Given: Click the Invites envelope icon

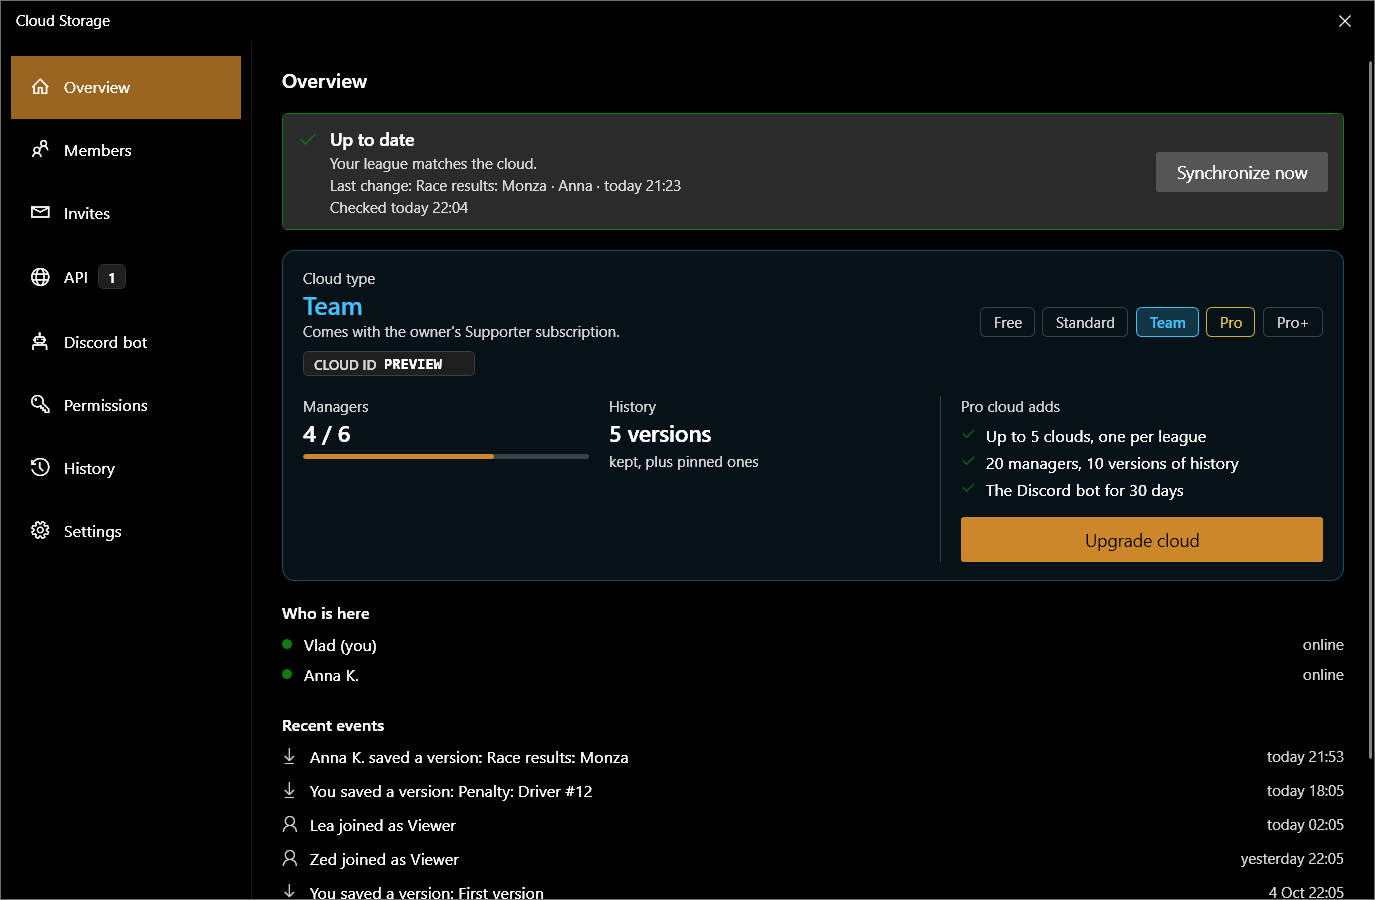Looking at the screenshot, I should tap(40, 213).
